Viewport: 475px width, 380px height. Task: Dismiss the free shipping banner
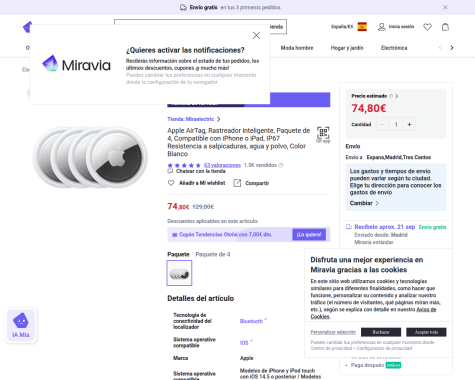pyautogui.click(x=445, y=7)
